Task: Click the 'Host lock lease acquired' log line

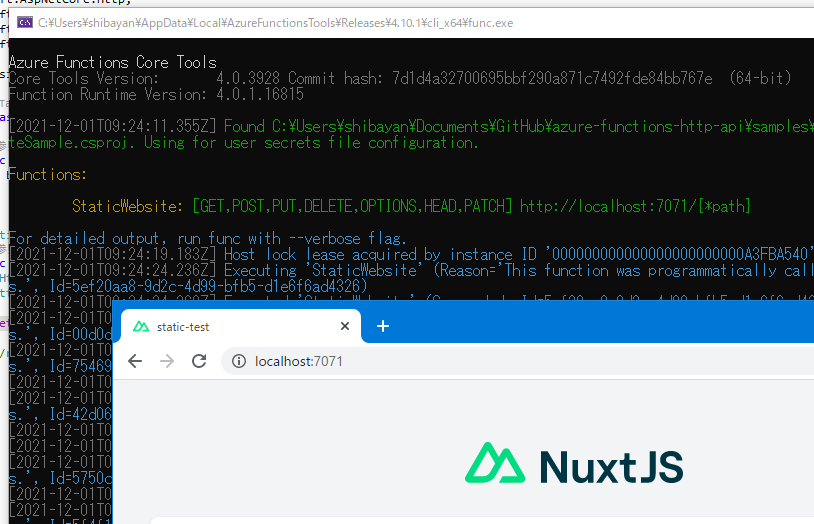Action: [x=411, y=254]
